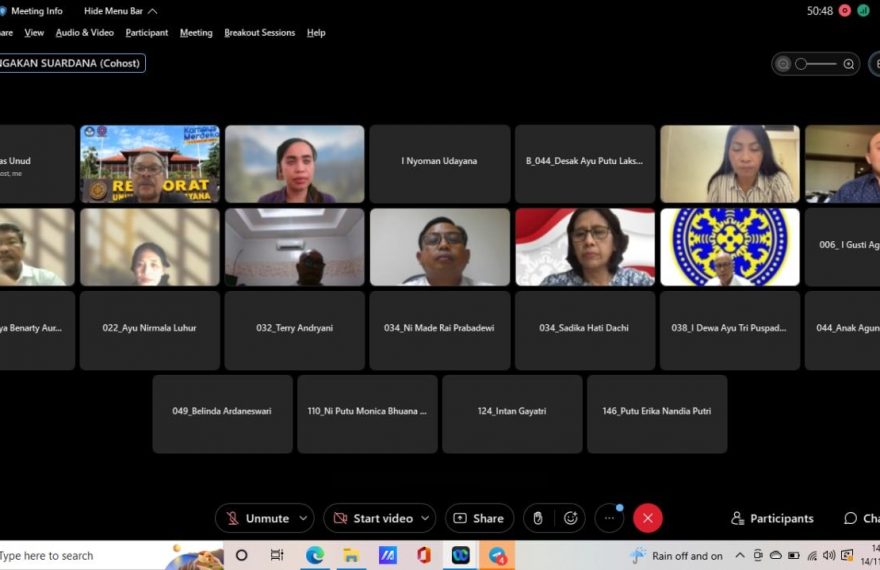
Task: Start video camera
Action: (x=373, y=518)
